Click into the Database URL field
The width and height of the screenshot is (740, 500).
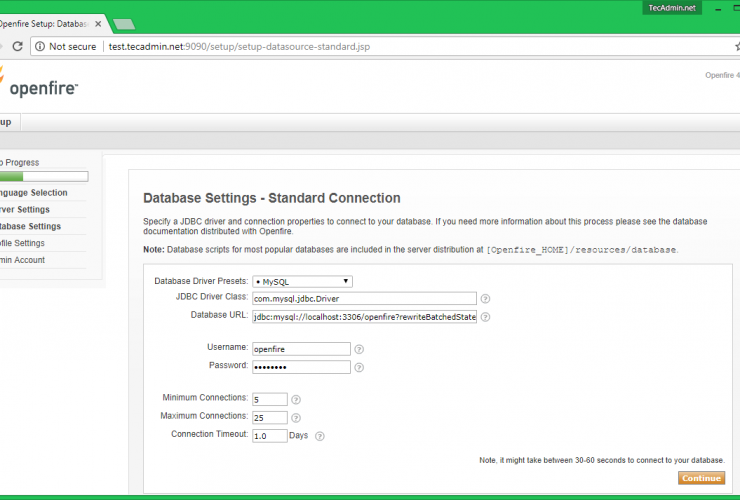(x=364, y=317)
